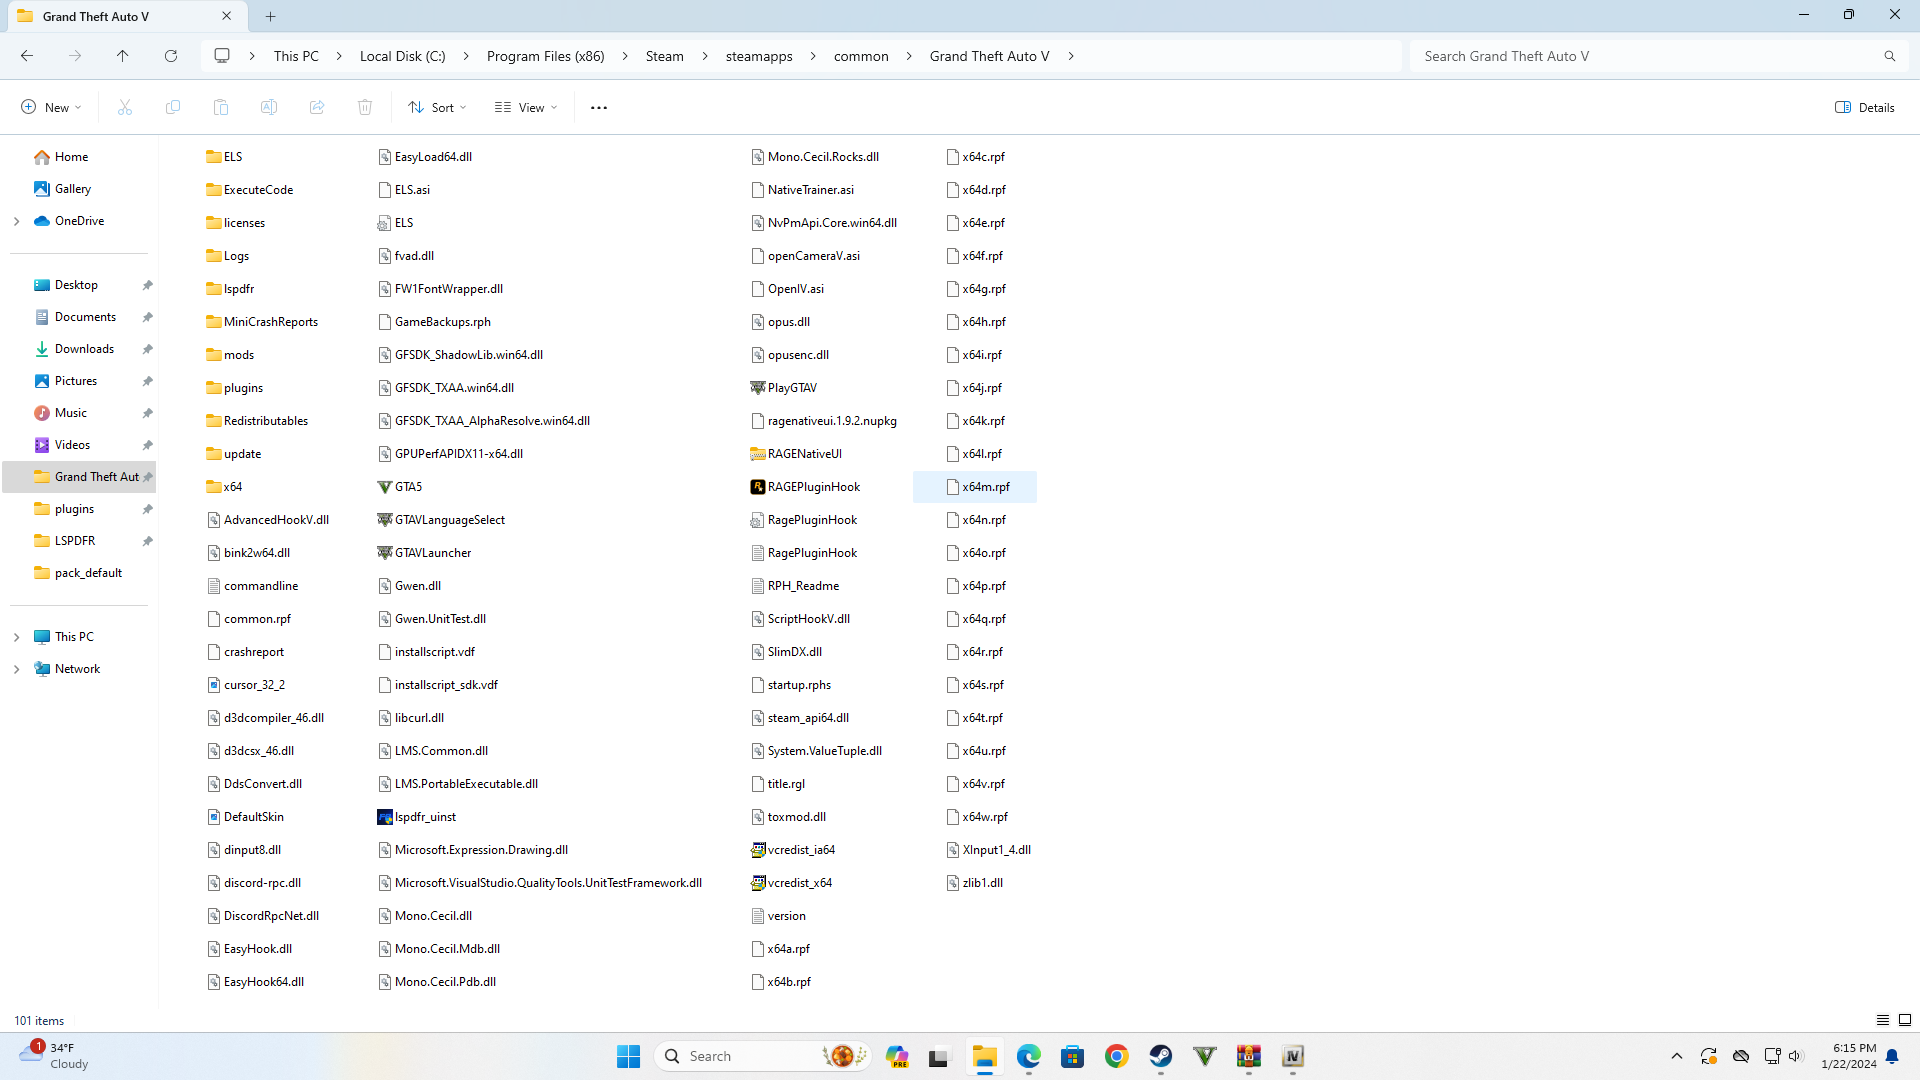The height and width of the screenshot is (1080, 1920).
Task: Switch to large thumbnails view in the status bar
Action: (1905, 1020)
